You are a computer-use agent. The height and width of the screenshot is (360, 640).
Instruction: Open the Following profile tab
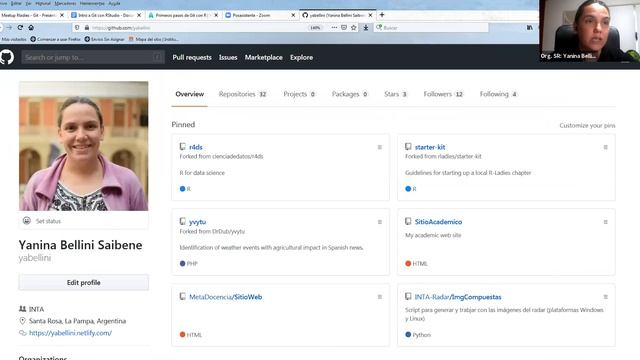click(x=498, y=94)
